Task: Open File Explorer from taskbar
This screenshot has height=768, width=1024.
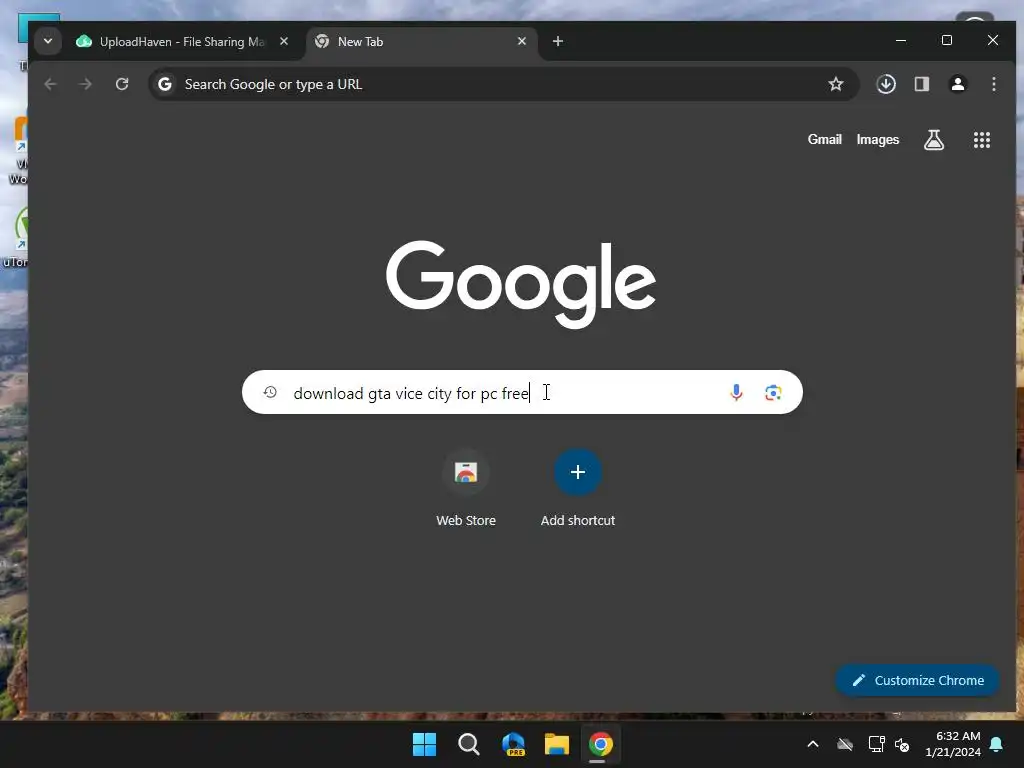Action: pyautogui.click(x=557, y=744)
